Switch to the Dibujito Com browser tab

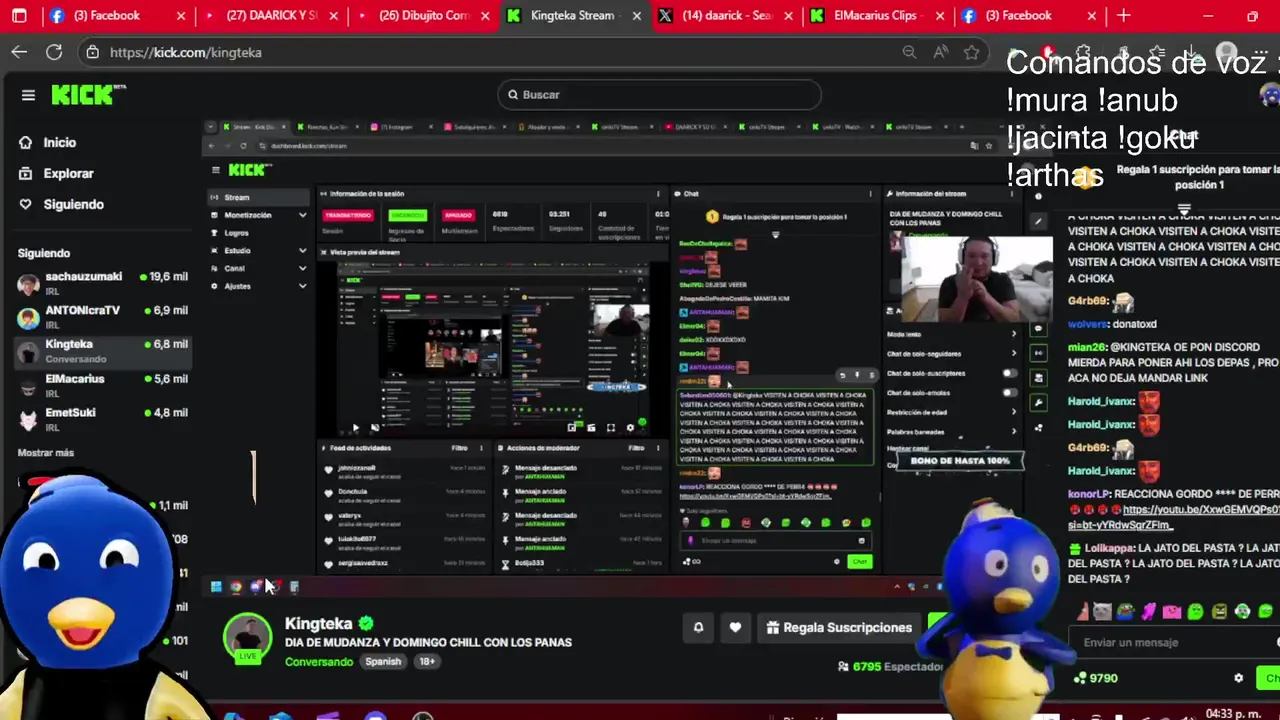[x=423, y=16]
